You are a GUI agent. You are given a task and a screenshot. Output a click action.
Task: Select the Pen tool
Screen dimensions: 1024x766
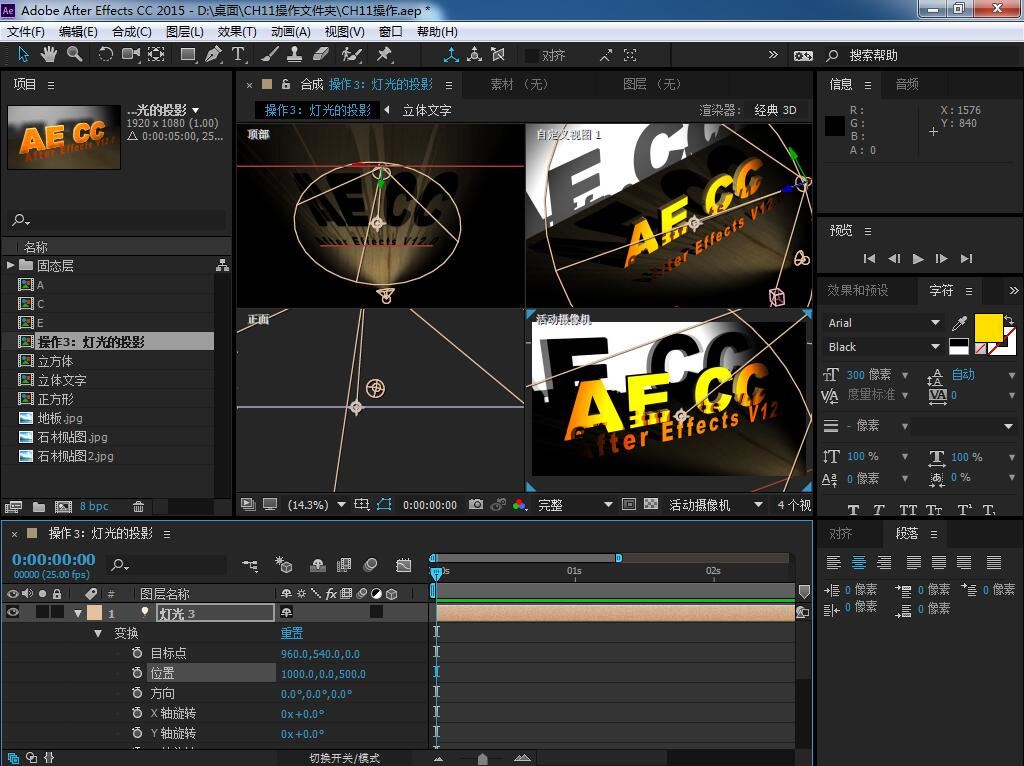coord(213,55)
